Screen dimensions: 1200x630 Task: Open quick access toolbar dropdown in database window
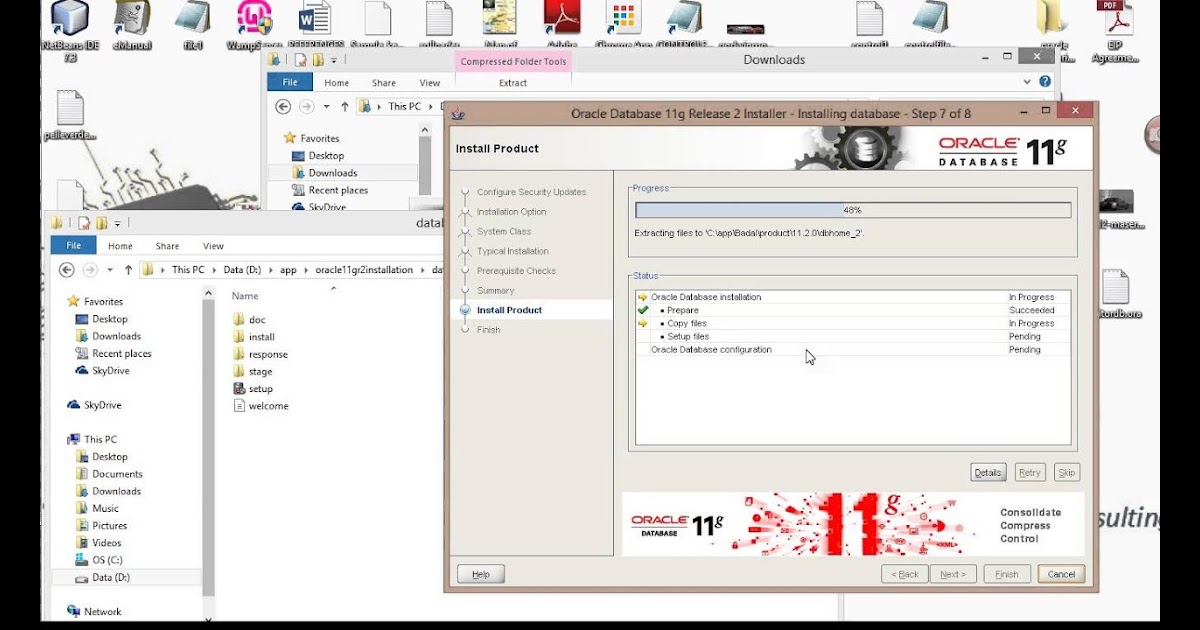point(118,223)
